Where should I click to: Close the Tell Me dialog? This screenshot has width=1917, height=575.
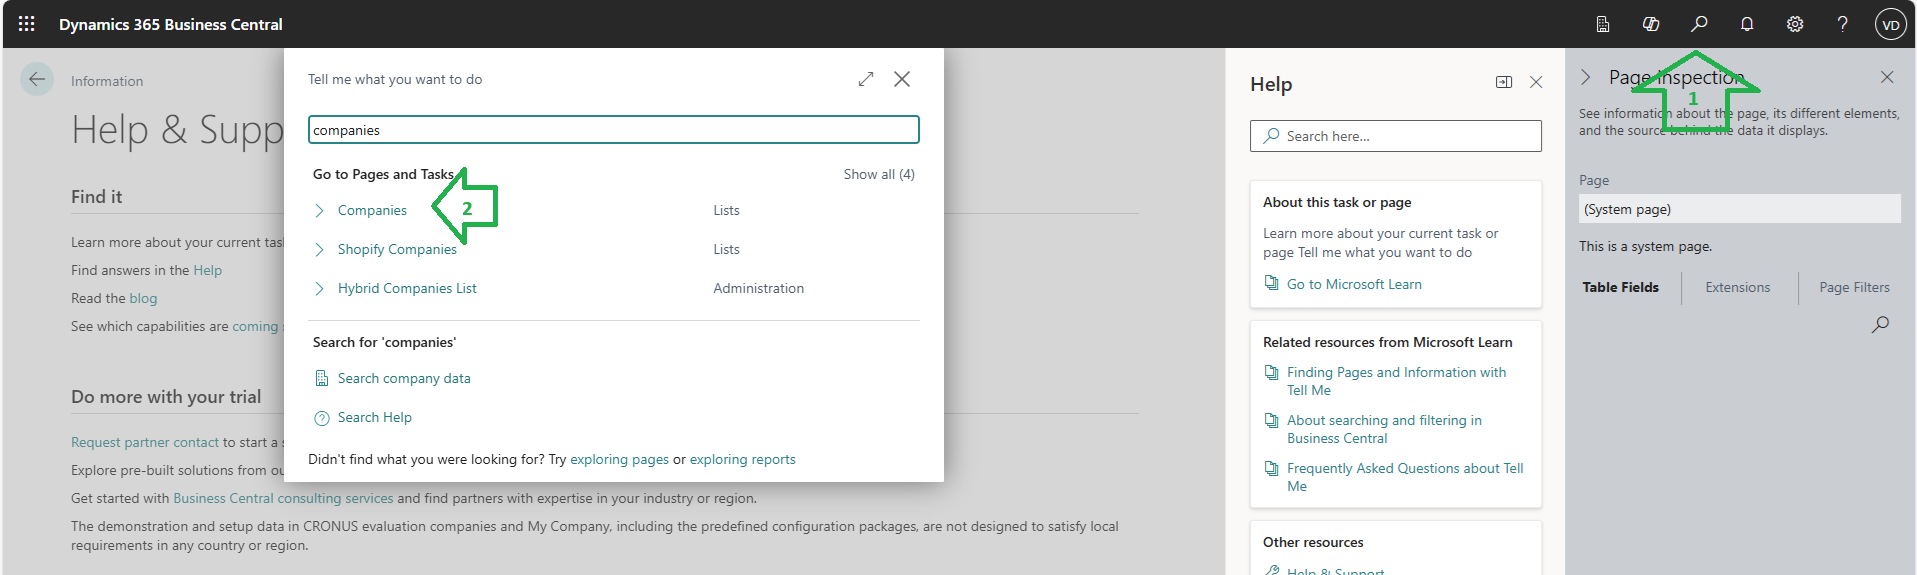pyautogui.click(x=902, y=79)
